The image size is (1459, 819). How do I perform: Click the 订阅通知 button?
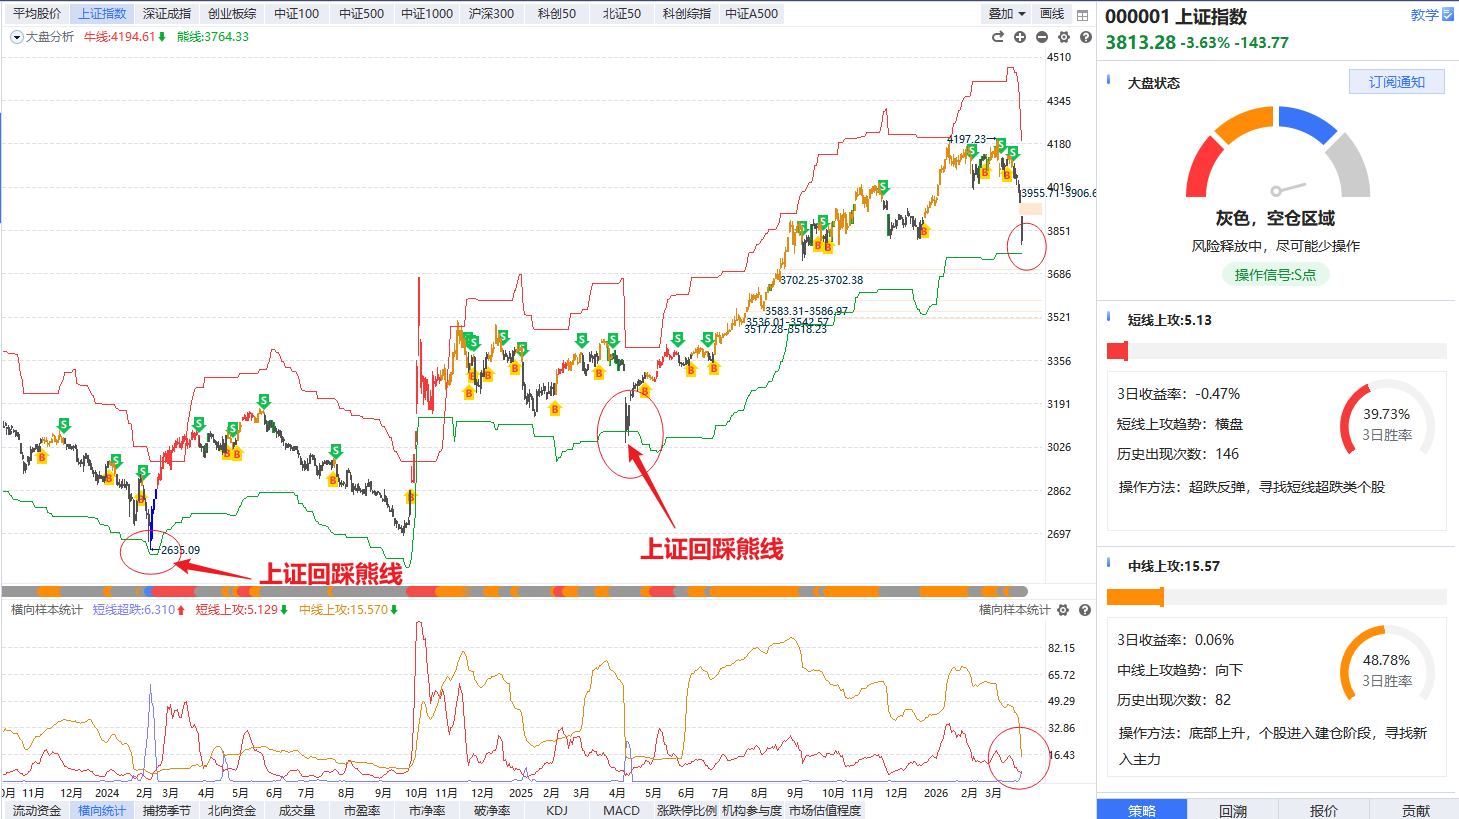pos(1397,82)
